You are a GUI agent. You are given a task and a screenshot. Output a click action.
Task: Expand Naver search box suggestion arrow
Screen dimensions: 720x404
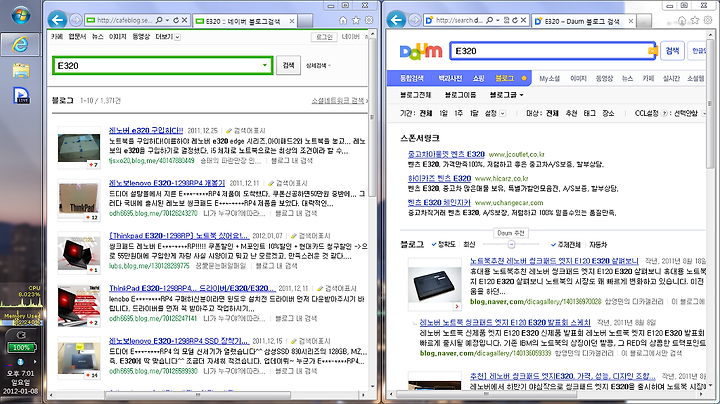click(x=264, y=65)
